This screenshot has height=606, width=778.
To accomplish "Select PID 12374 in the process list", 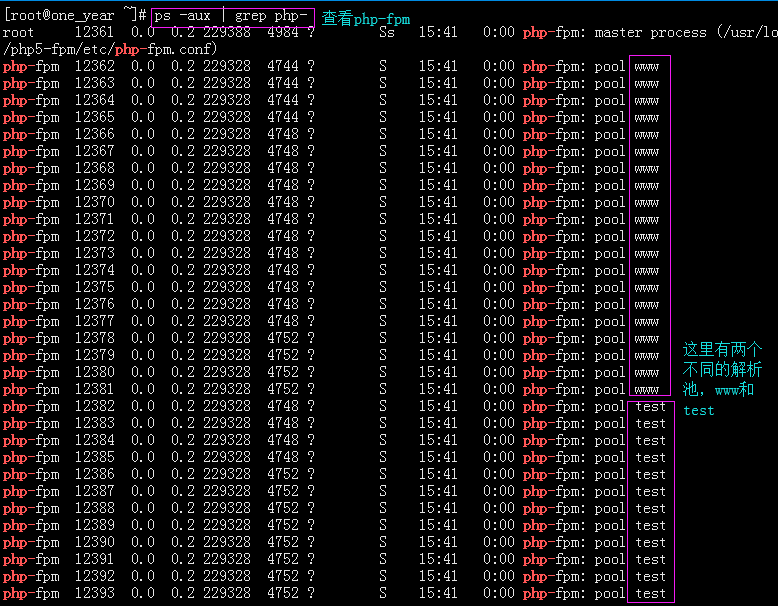I will (x=94, y=270).
